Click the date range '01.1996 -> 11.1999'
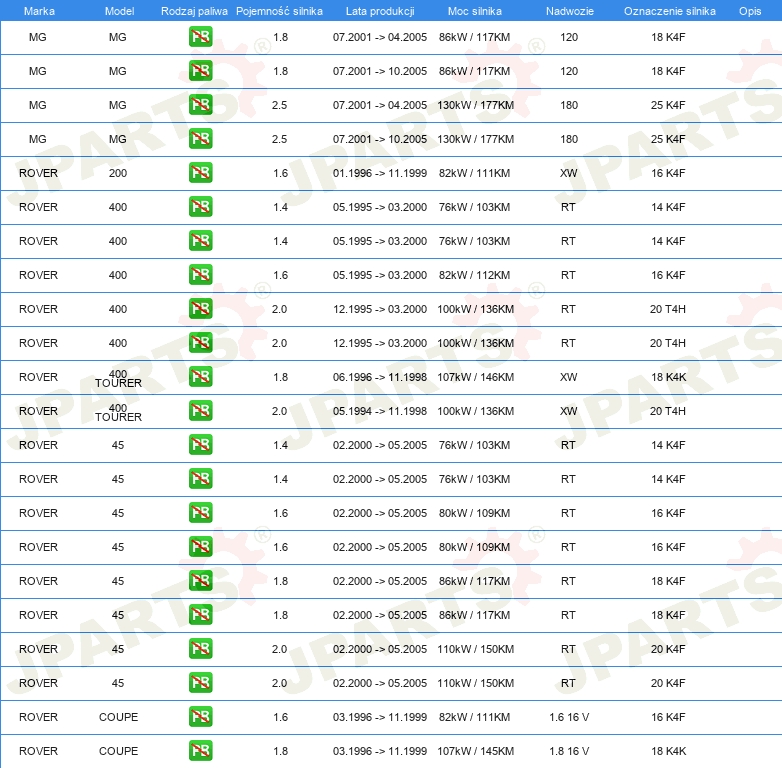Viewport: 782px width, 768px height. 380,173
